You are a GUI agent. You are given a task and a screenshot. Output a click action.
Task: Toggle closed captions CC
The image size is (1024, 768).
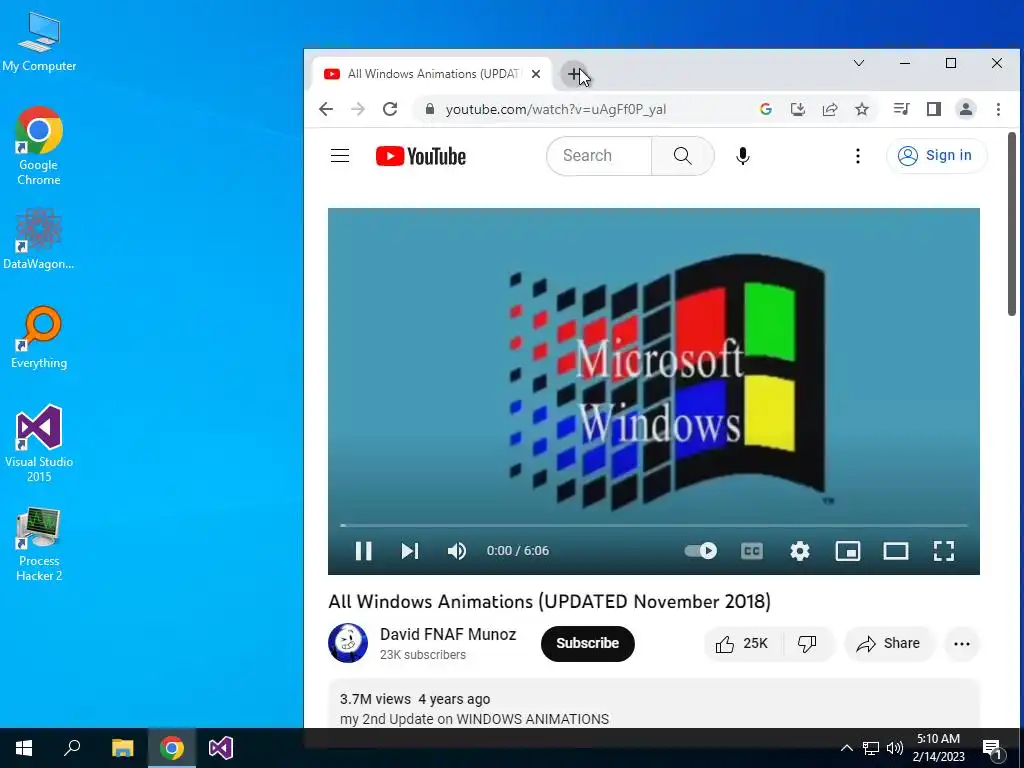click(x=752, y=551)
